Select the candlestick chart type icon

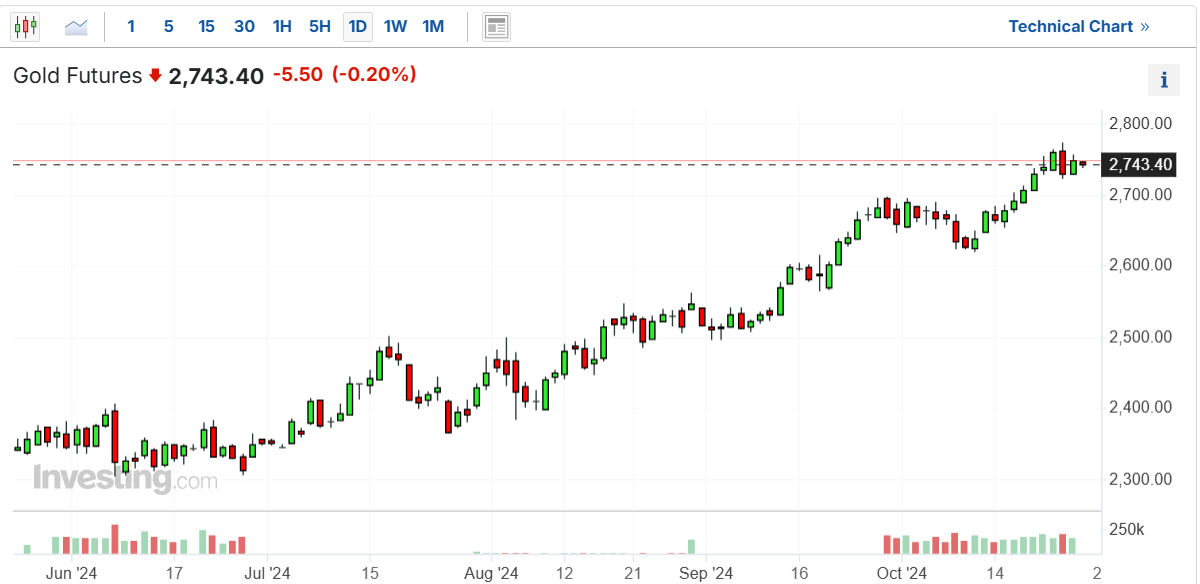click(x=26, y=27)
